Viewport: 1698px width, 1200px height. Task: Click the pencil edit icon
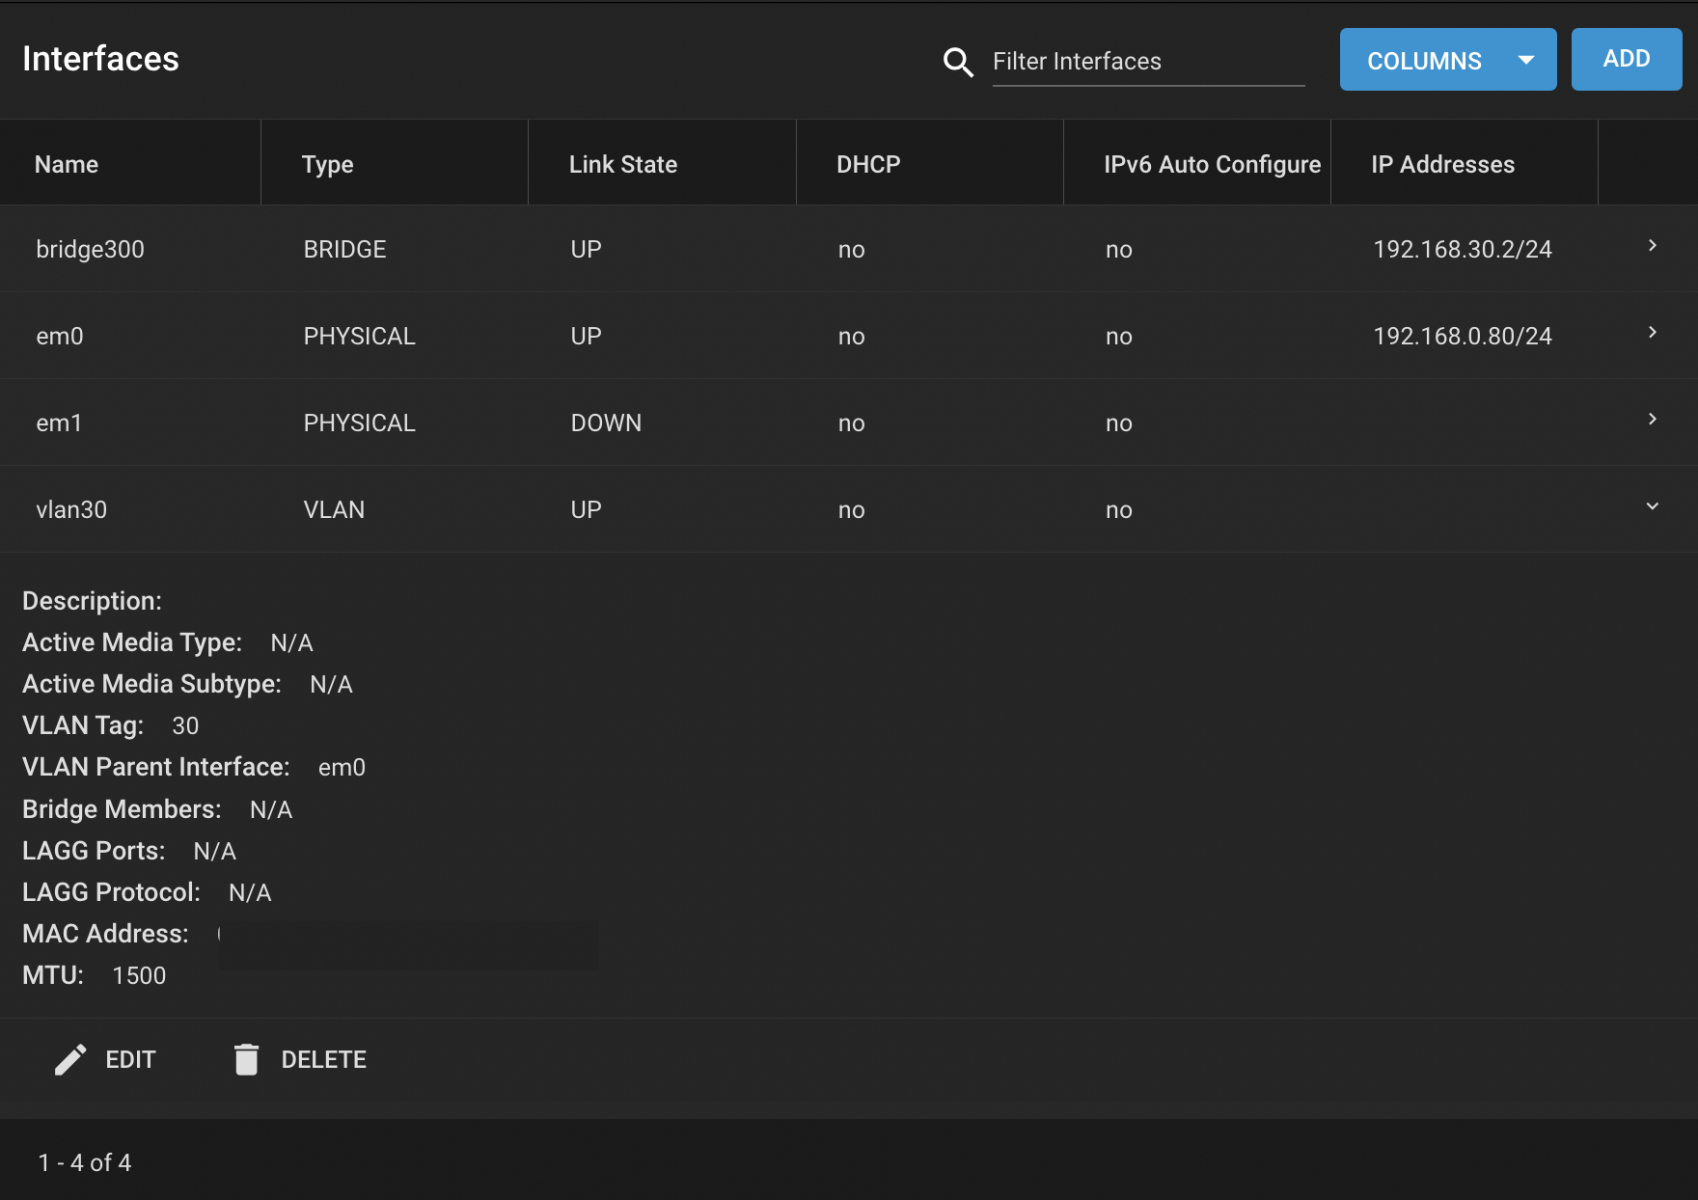70,1060
